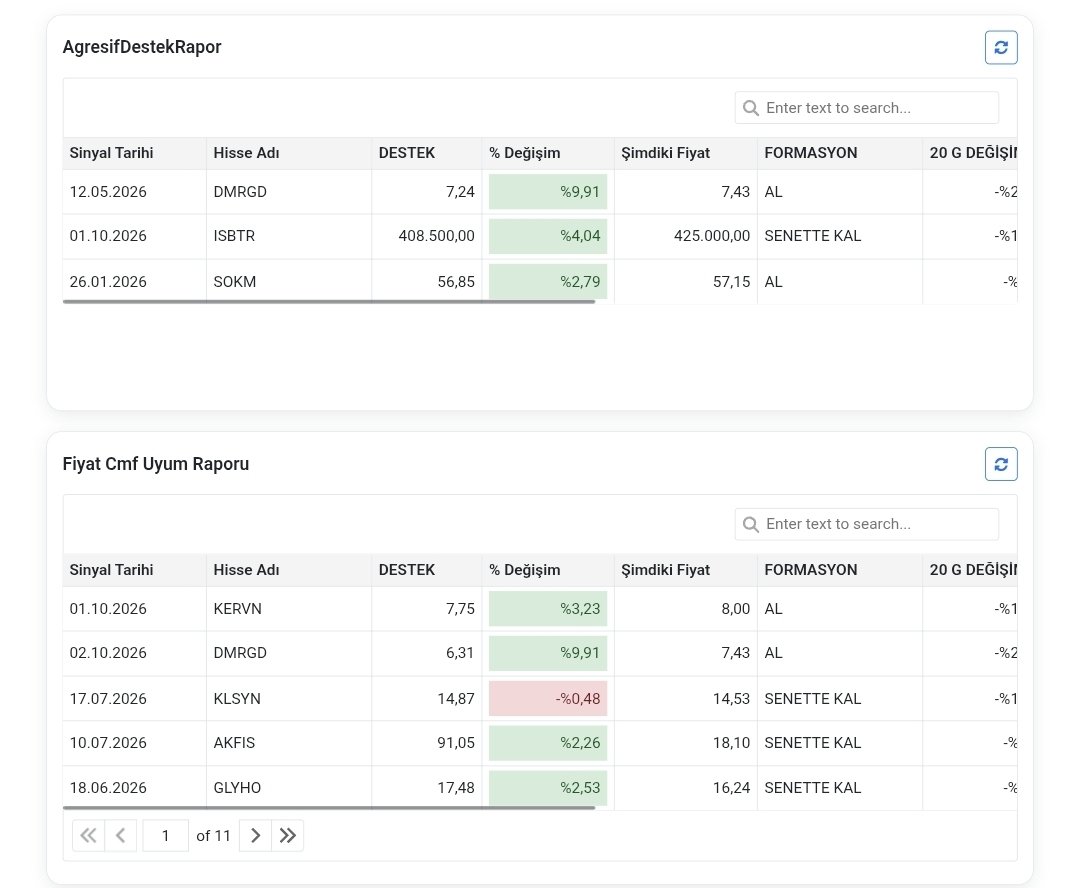This screenshot has width=1080, height=888.
Task: Select the ISBTR stock name cell
Action: coord(289,236)
